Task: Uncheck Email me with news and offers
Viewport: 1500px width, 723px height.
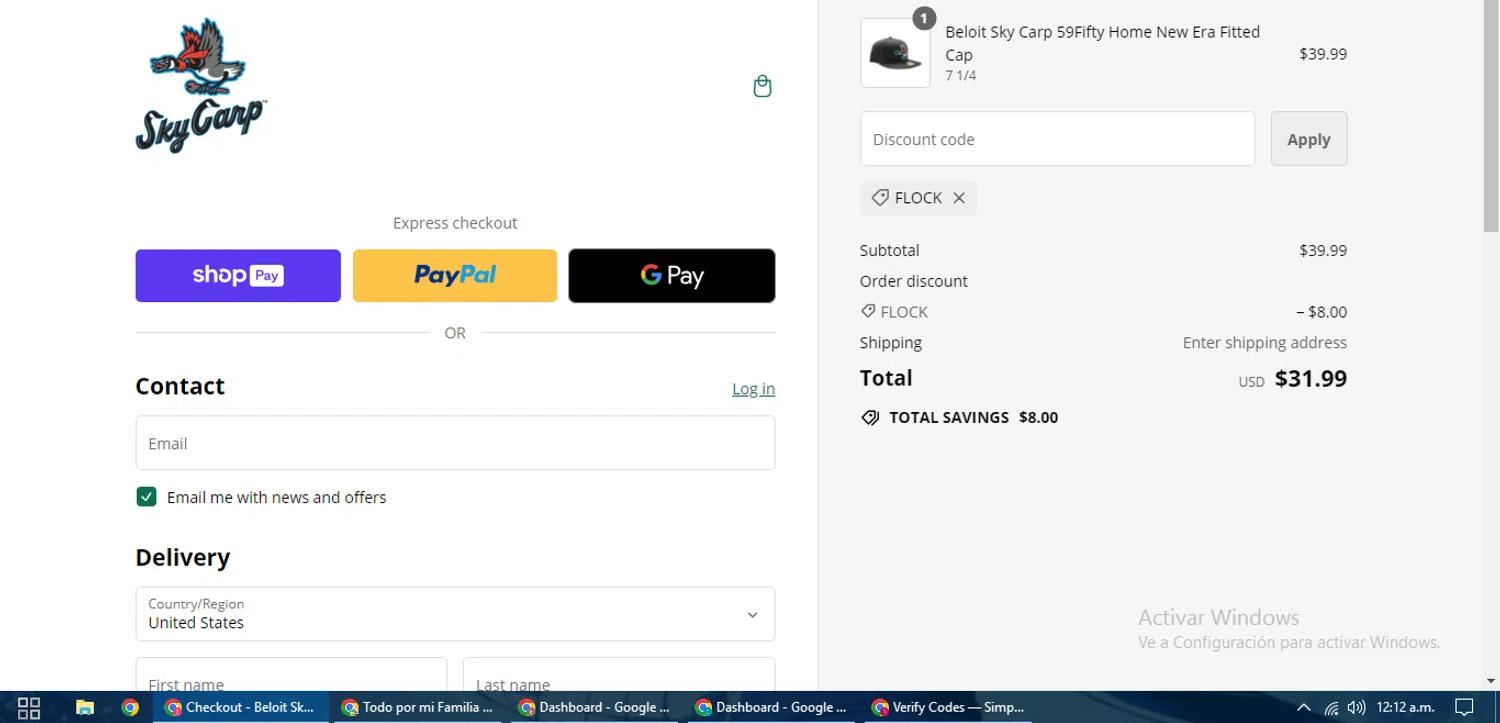Action: click(147, 497)
